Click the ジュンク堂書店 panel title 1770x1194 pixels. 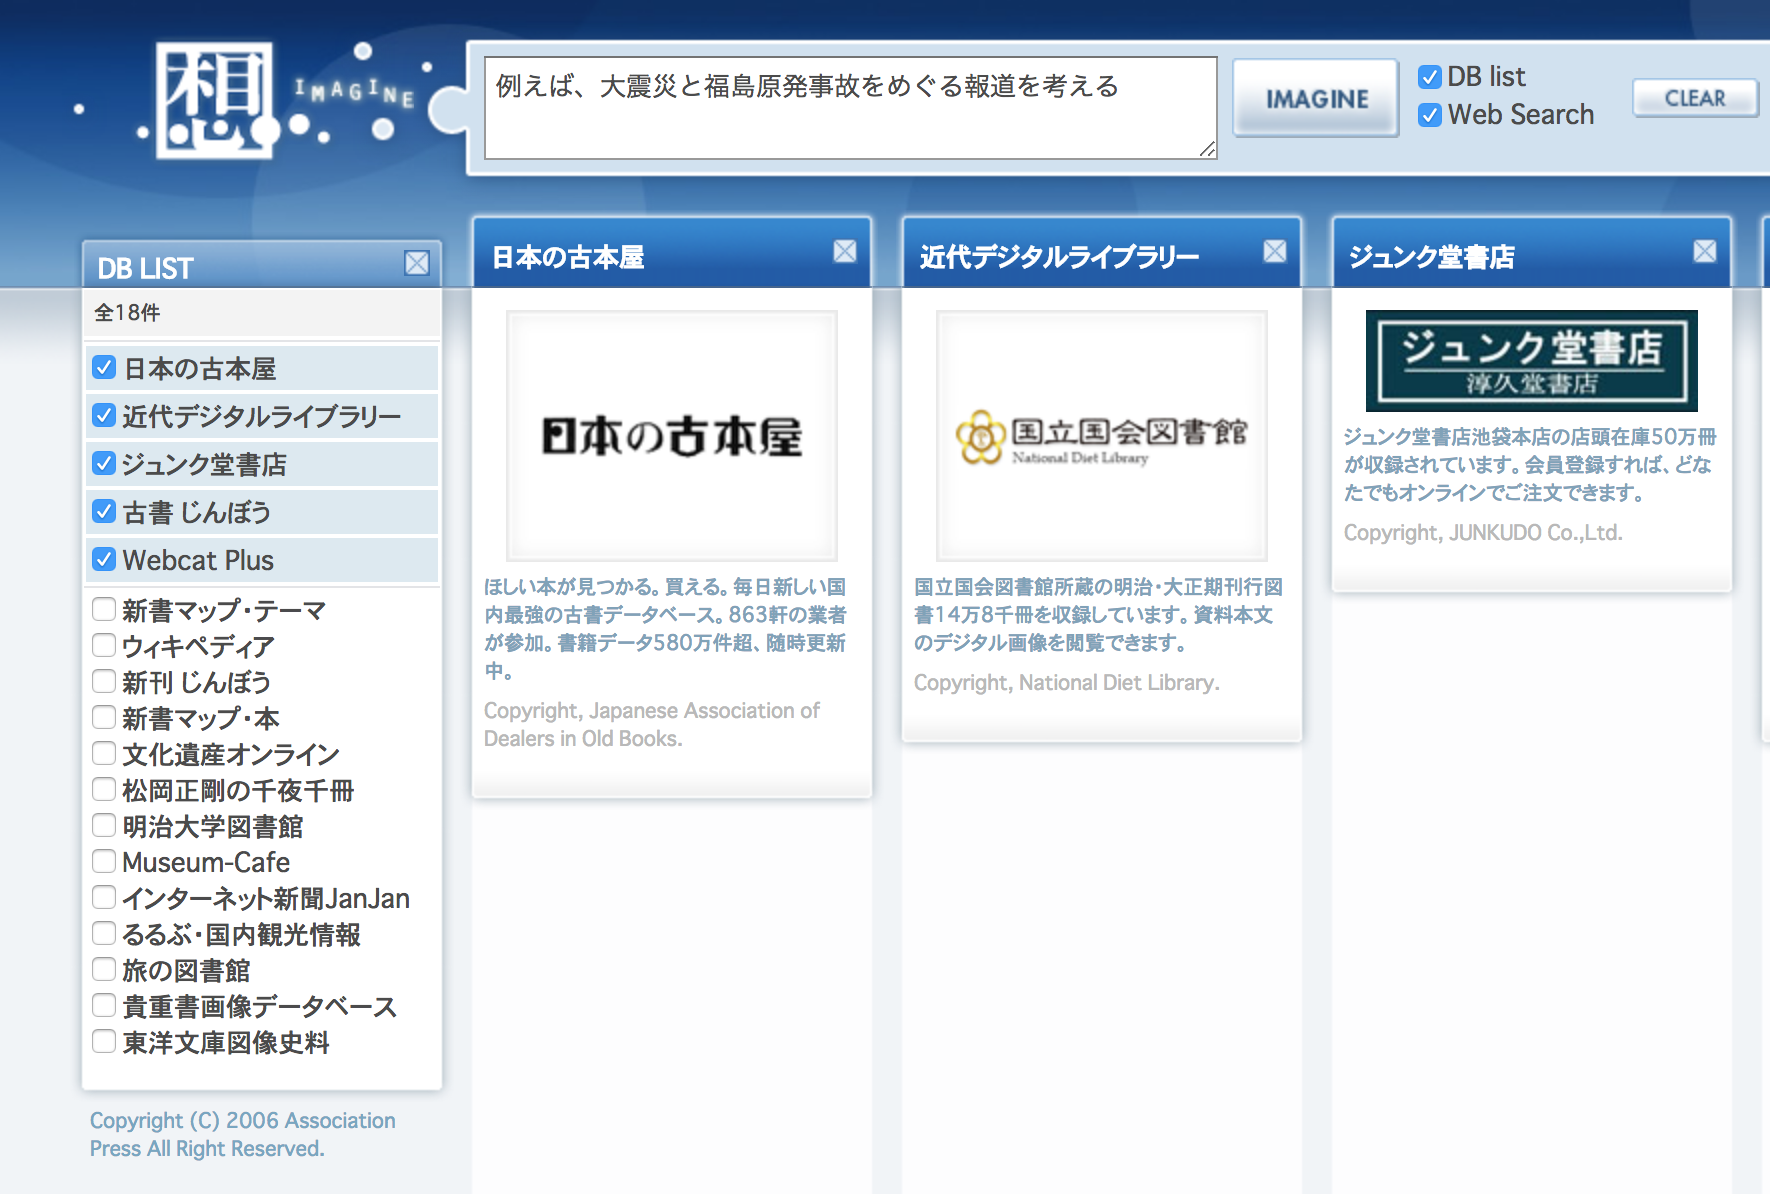click(x=1432, y=258)
